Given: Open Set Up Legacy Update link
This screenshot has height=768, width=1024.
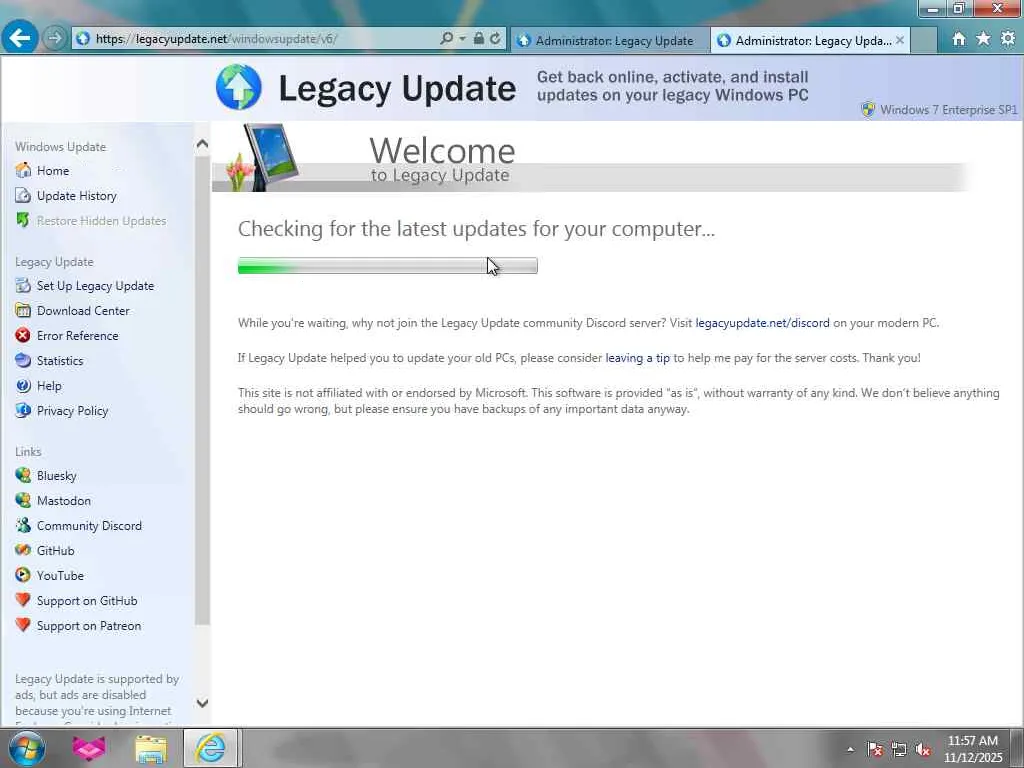Looking at the screenshot, I should [95, 286].
